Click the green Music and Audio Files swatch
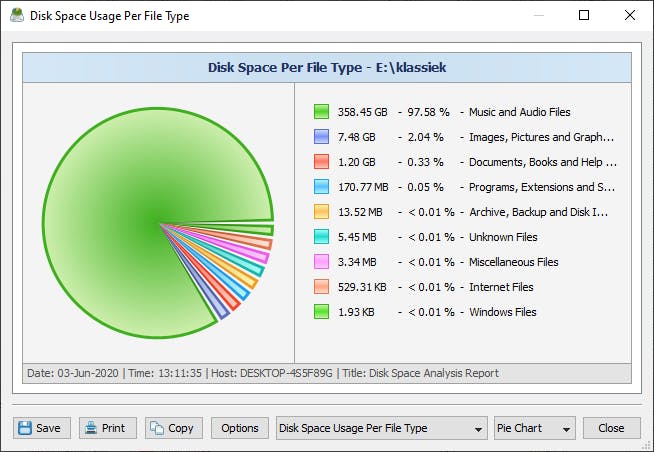 (321, 112)
